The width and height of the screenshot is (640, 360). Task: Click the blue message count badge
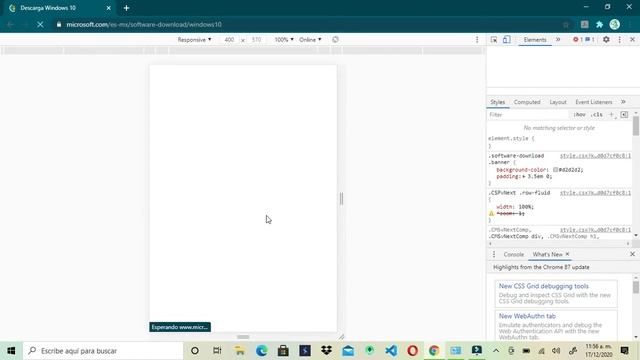pyautogui.click(x=590, y=40)
